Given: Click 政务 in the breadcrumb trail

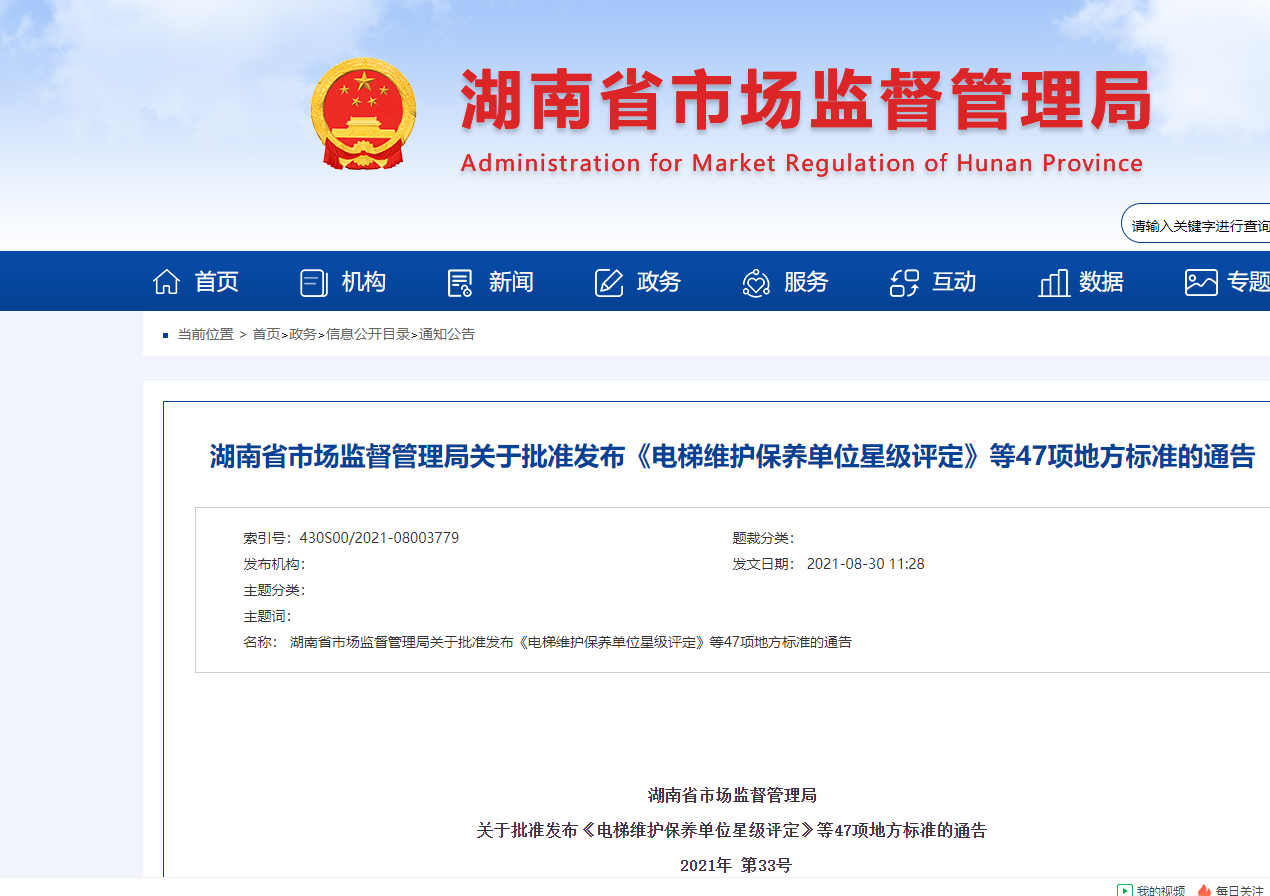Looking at the screenshot, I should pyautogui.click(x=302, y=335).
